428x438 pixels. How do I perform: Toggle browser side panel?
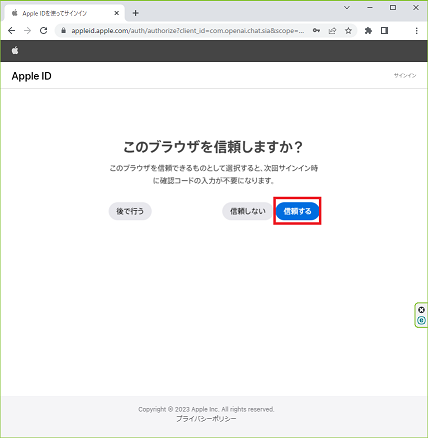(384, 31)
